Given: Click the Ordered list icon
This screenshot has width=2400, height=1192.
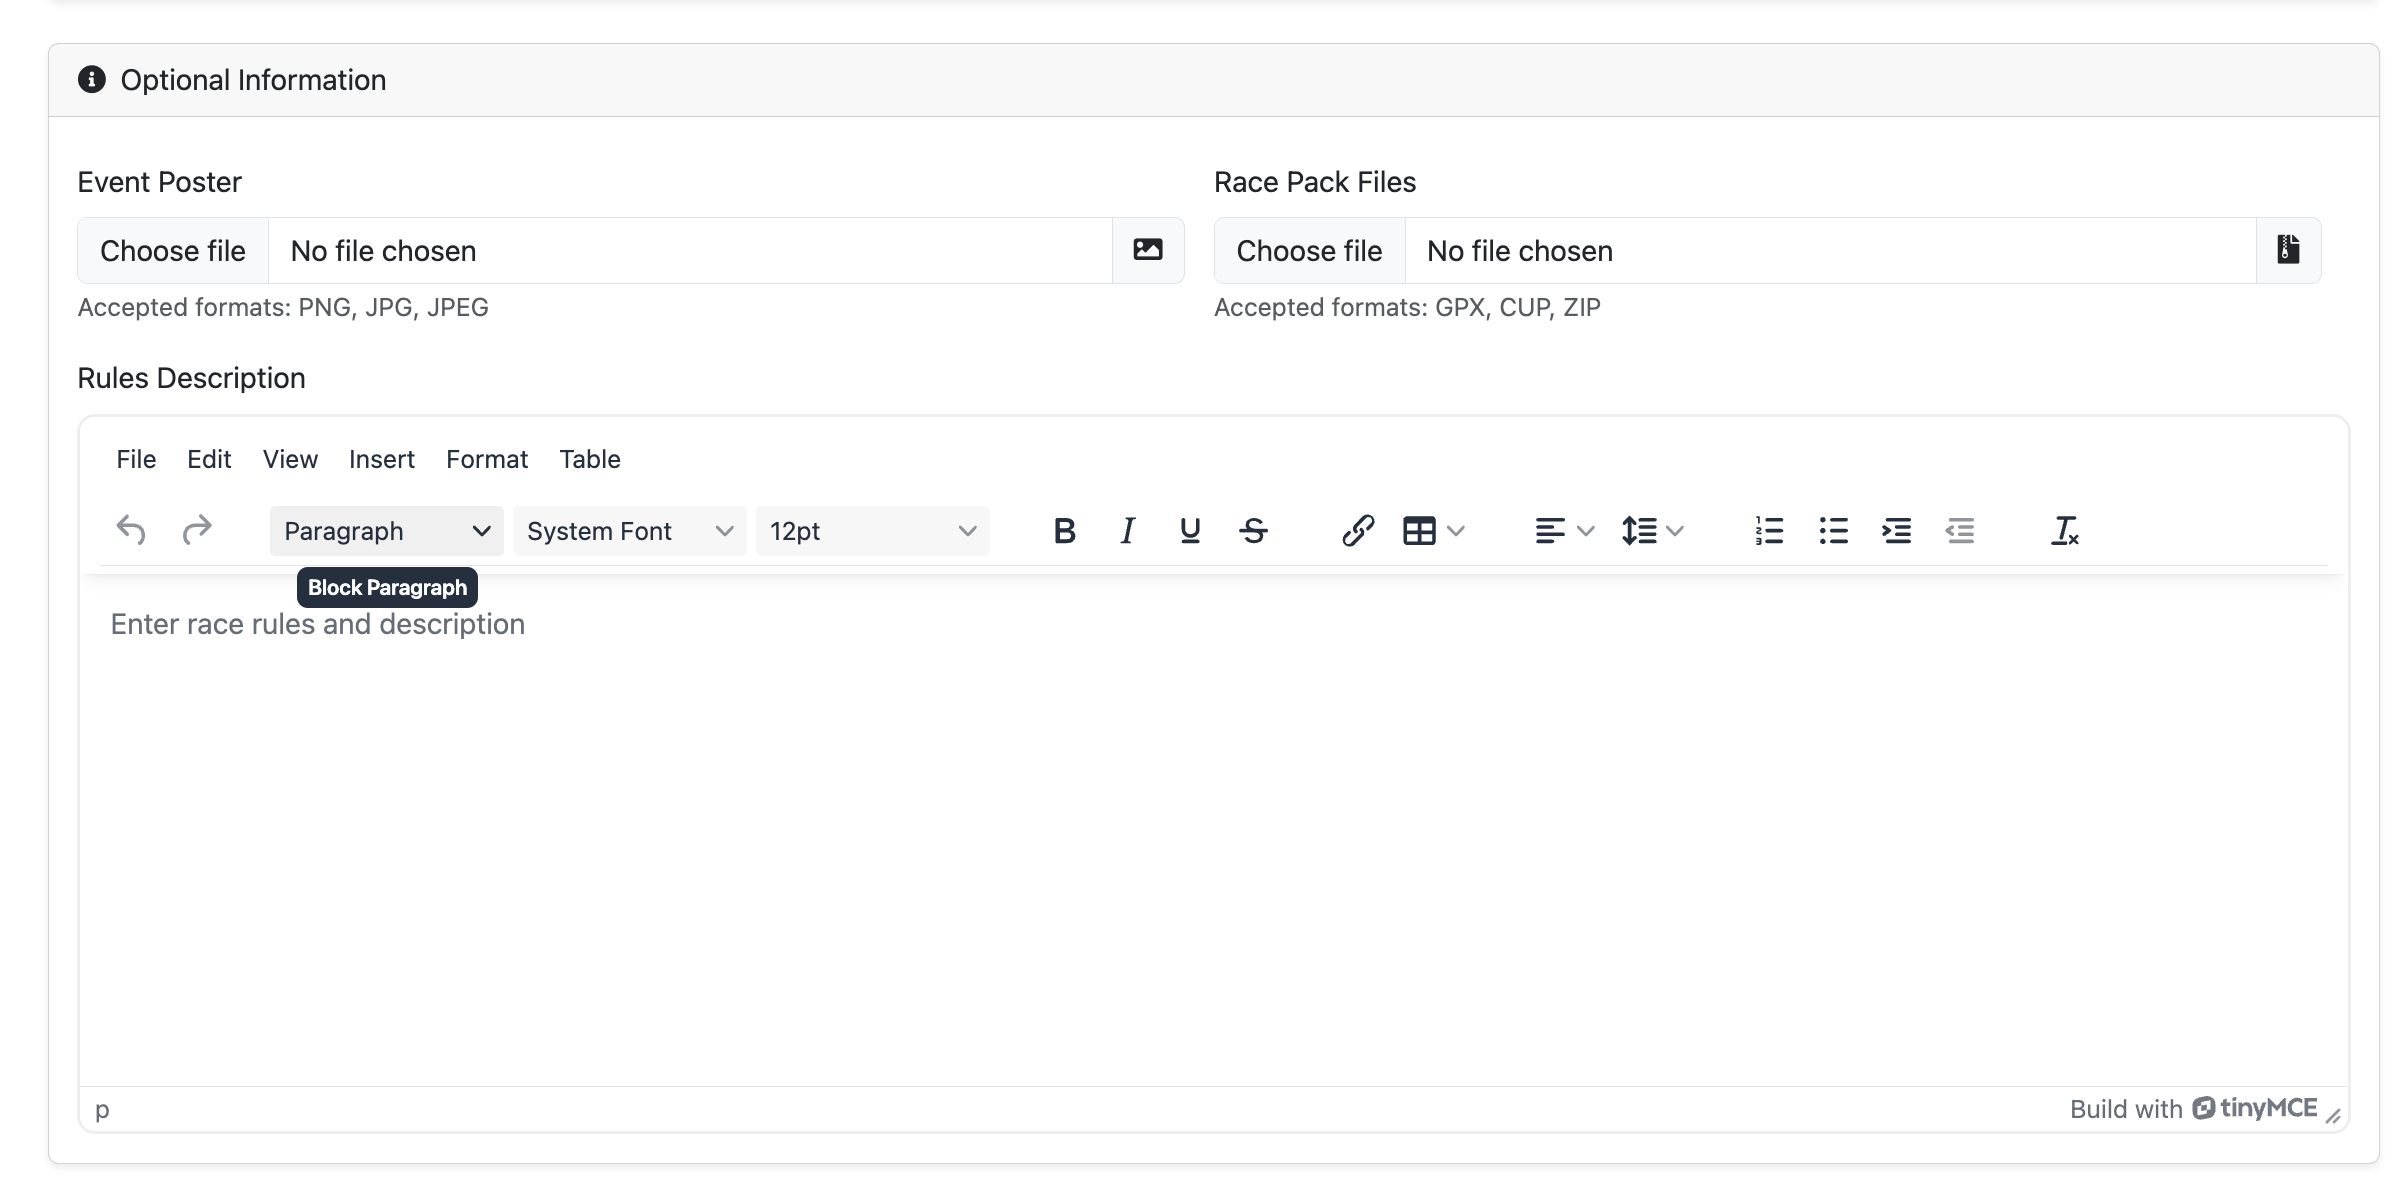Looking at the screenshot, I should (x=1771, y=529).
